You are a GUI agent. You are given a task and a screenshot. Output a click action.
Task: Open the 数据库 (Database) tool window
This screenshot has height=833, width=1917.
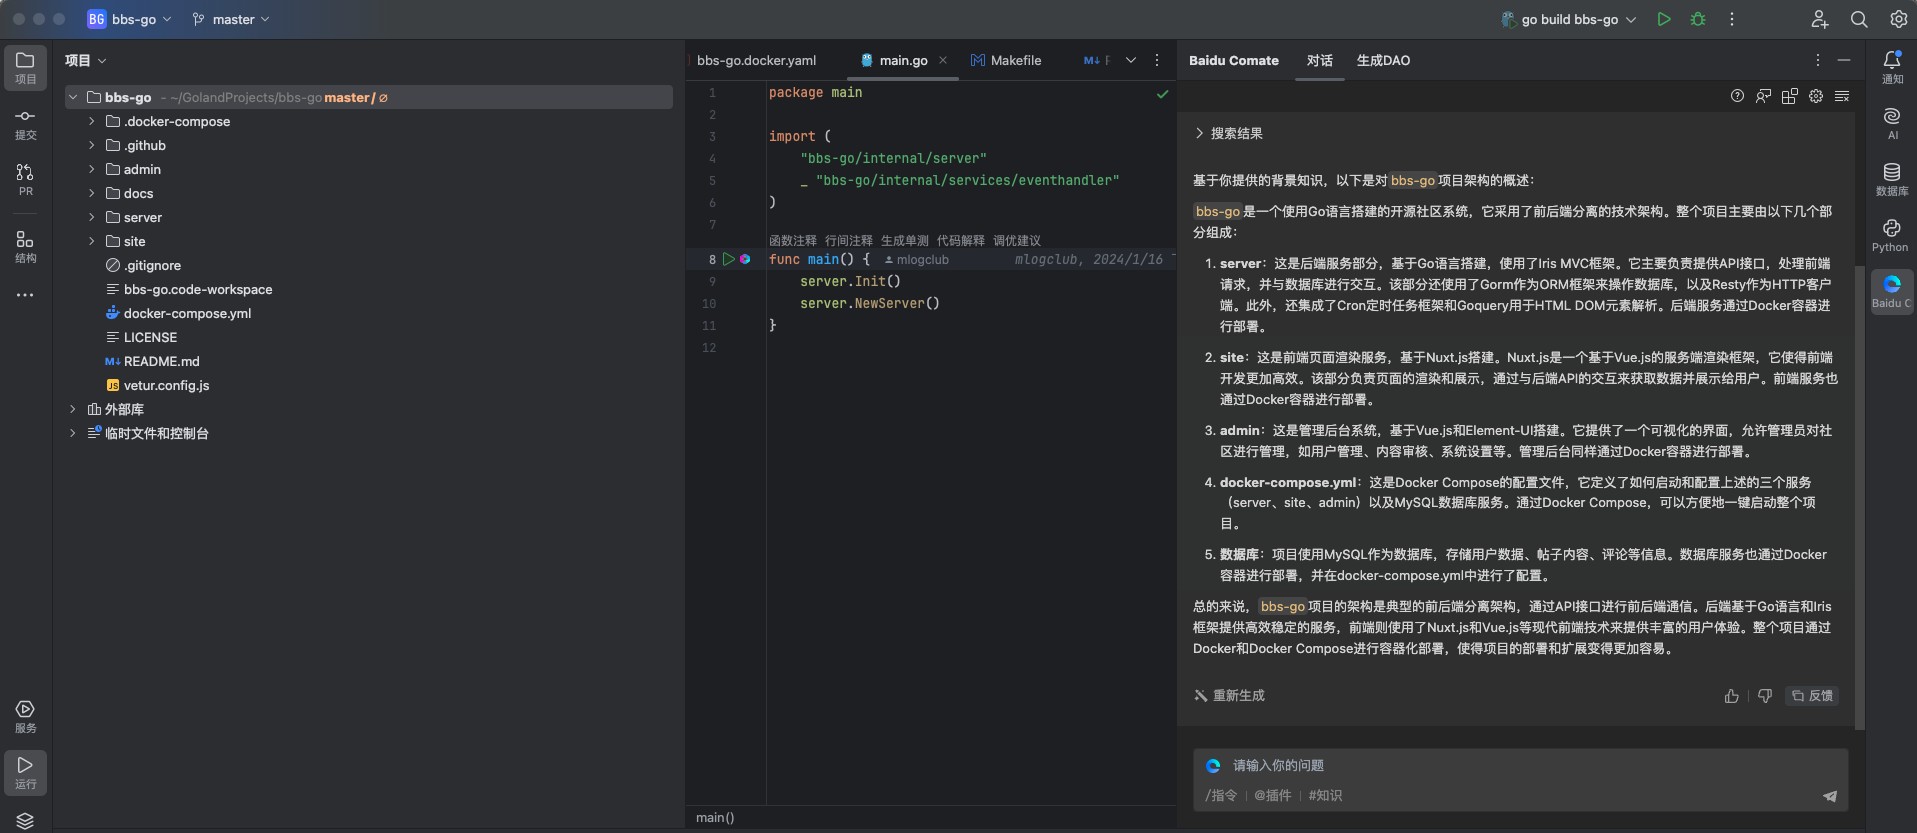[x=1892, y=180]
